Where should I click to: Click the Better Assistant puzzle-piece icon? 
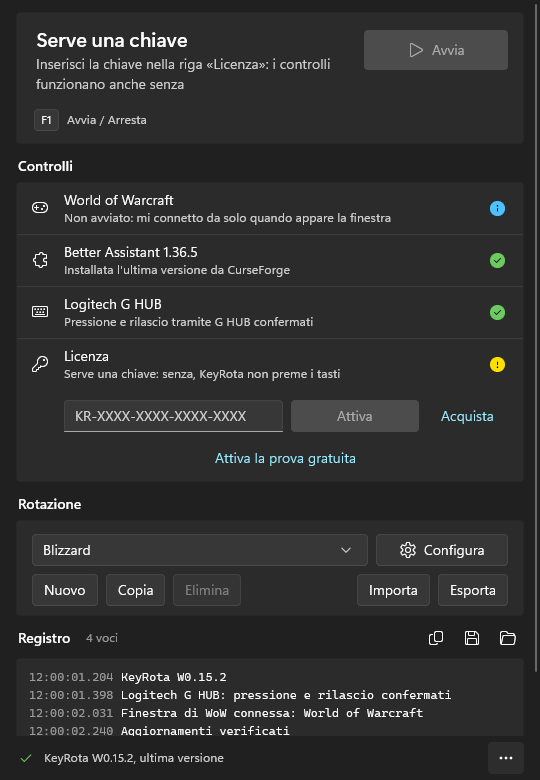(40, 260)
